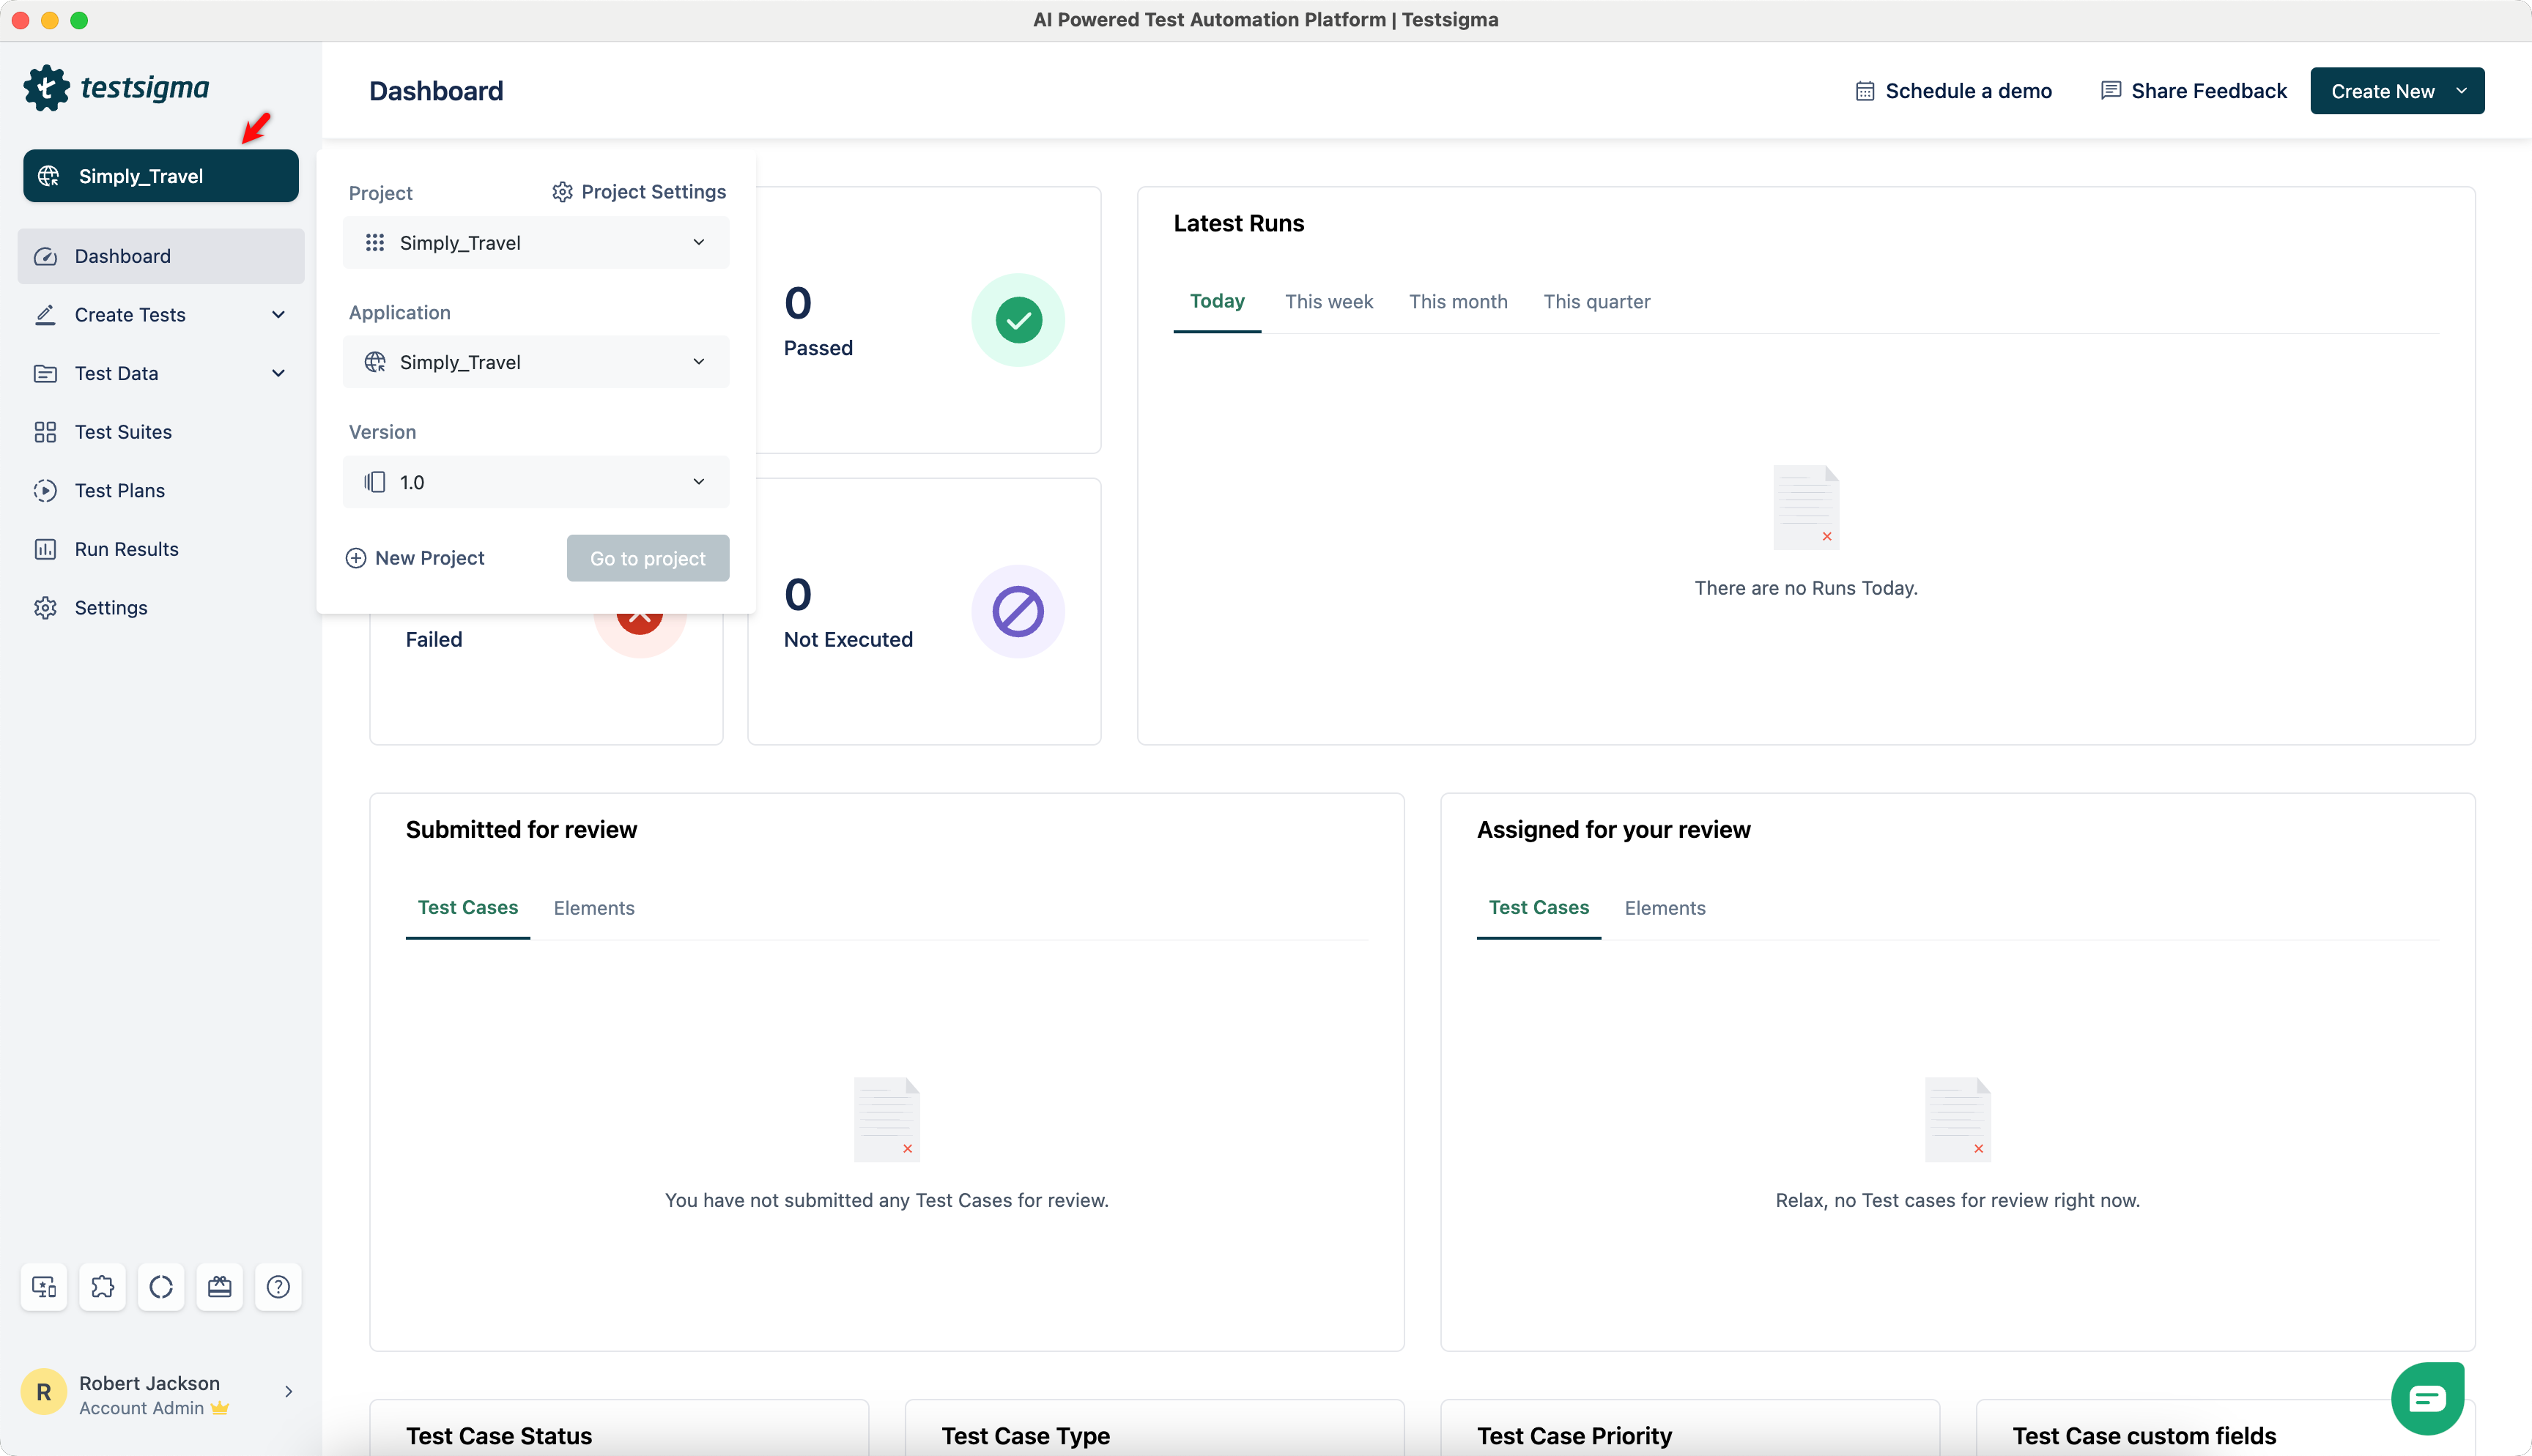Screen dimensions: 2532x1456
Task: Expand the Test Data submenu chevron
Action: tap(279, 373)
